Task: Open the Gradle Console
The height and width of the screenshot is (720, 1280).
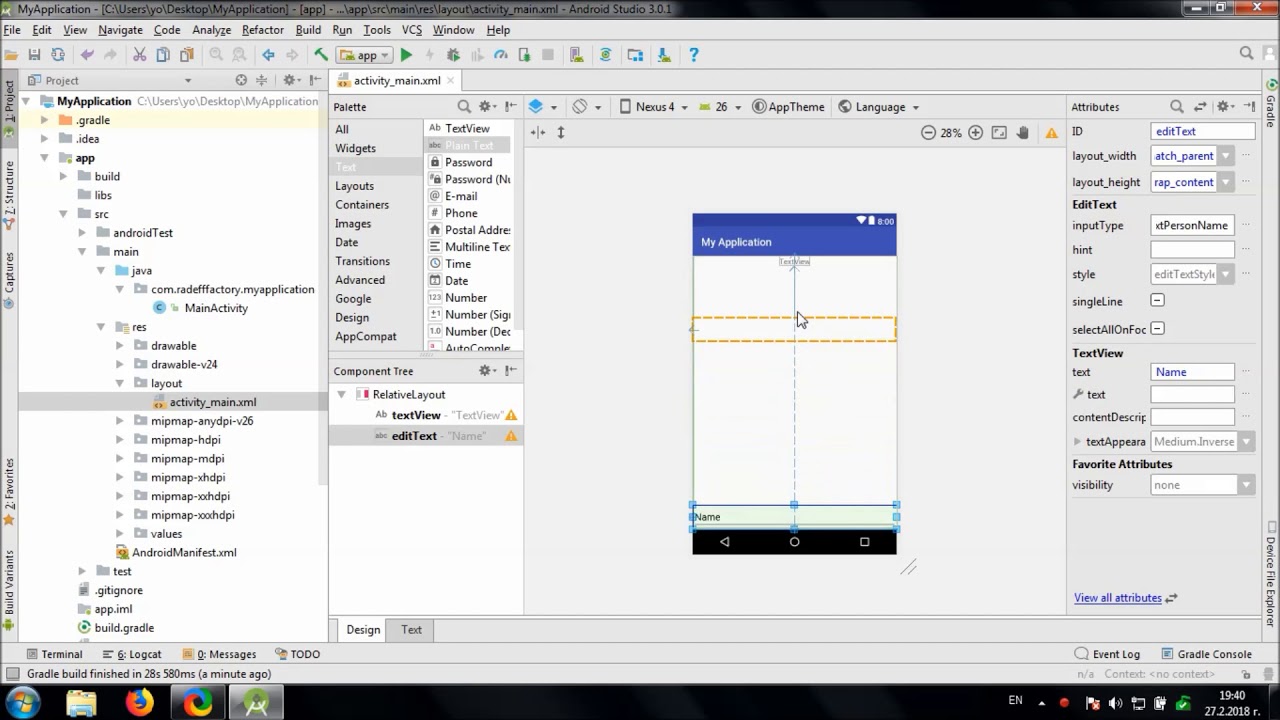Action: pos(1205,654)
